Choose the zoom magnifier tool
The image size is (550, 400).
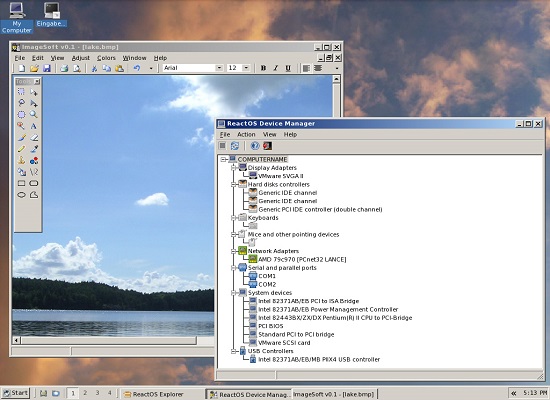(34, 114)
